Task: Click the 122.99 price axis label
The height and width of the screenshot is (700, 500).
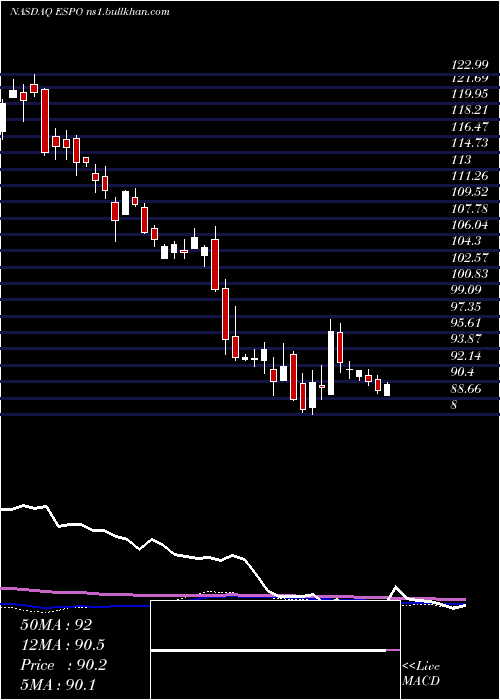Action: pos(469,66)
